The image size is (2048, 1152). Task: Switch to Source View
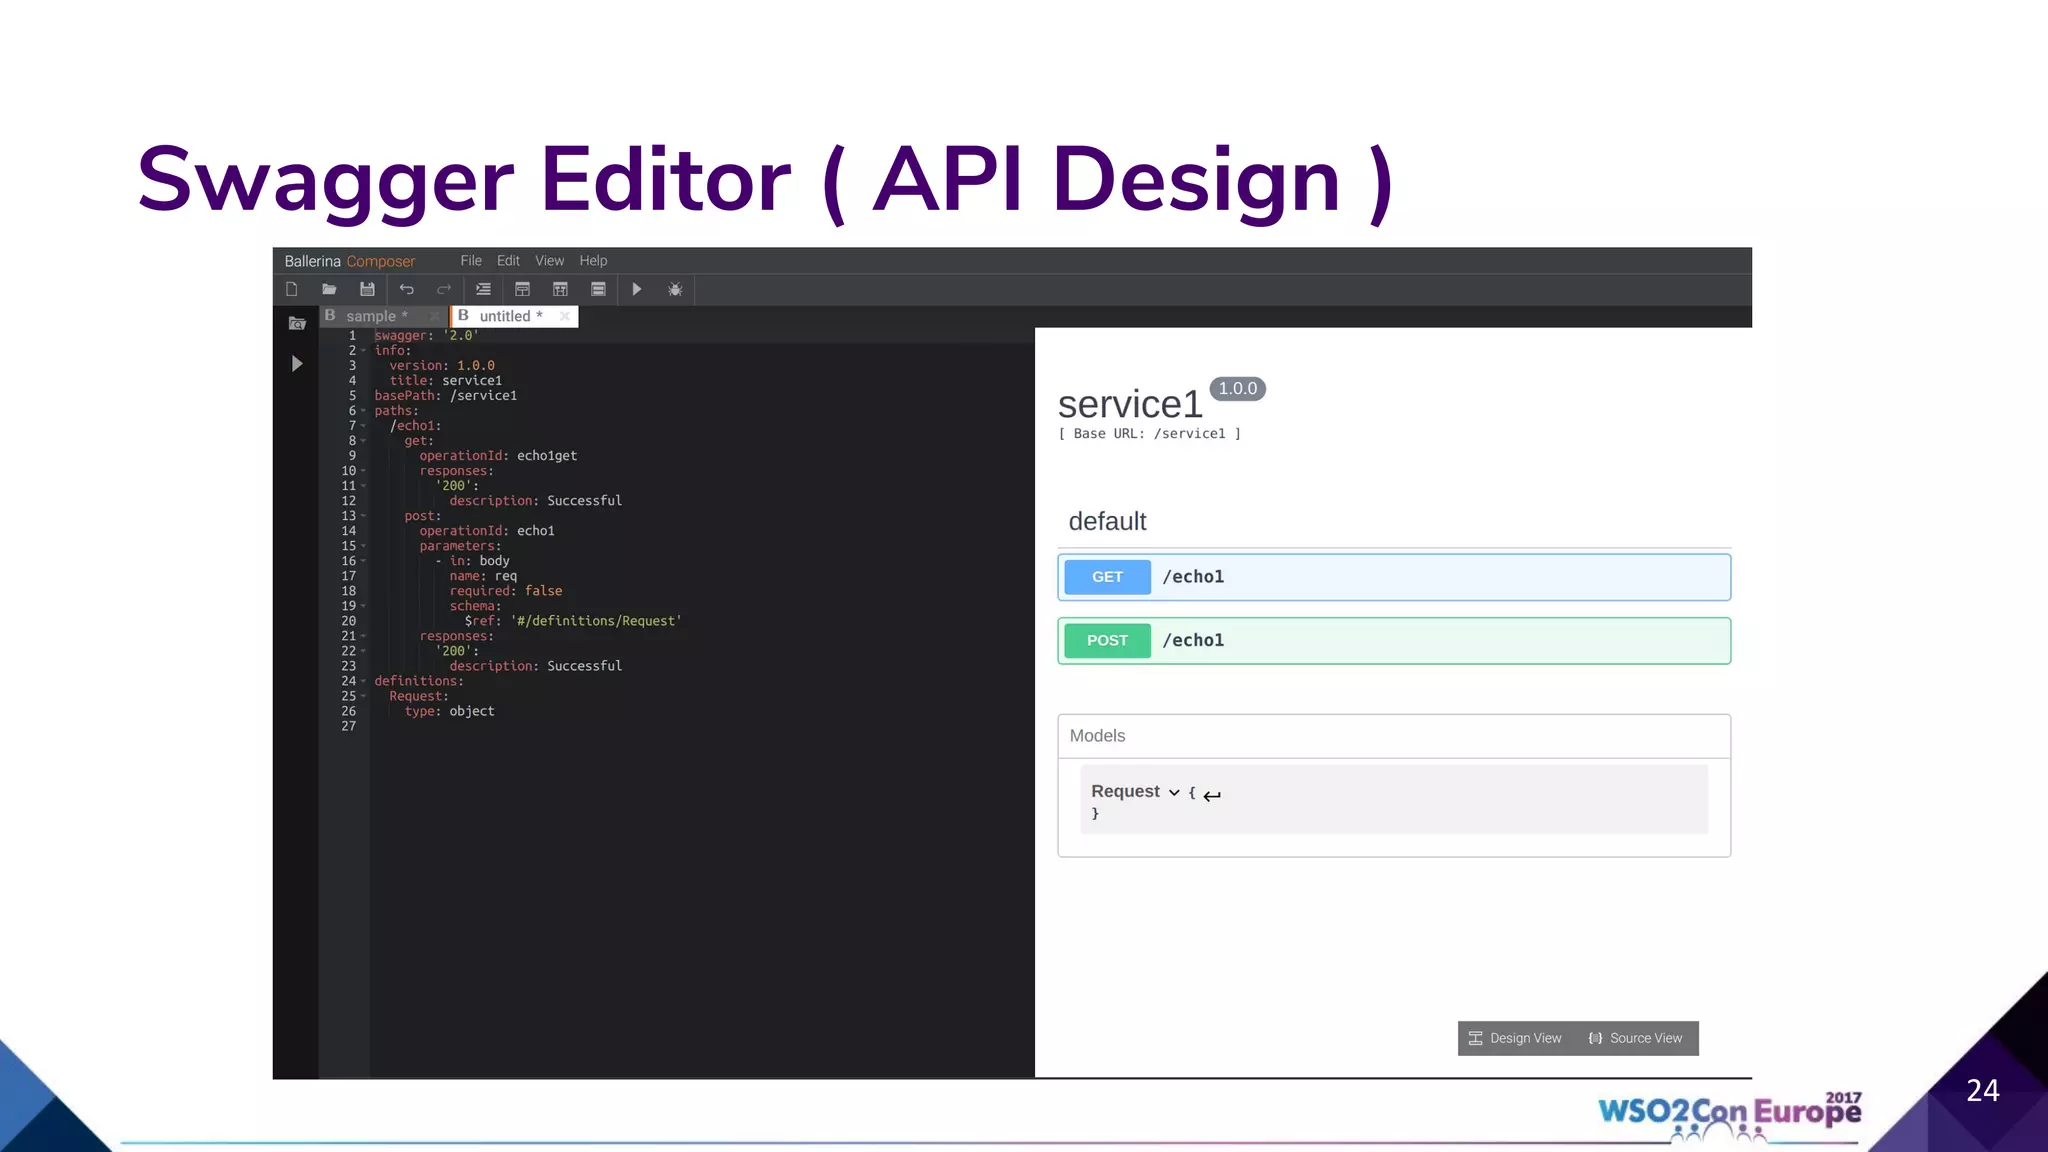click(x=1636, y=1038)
